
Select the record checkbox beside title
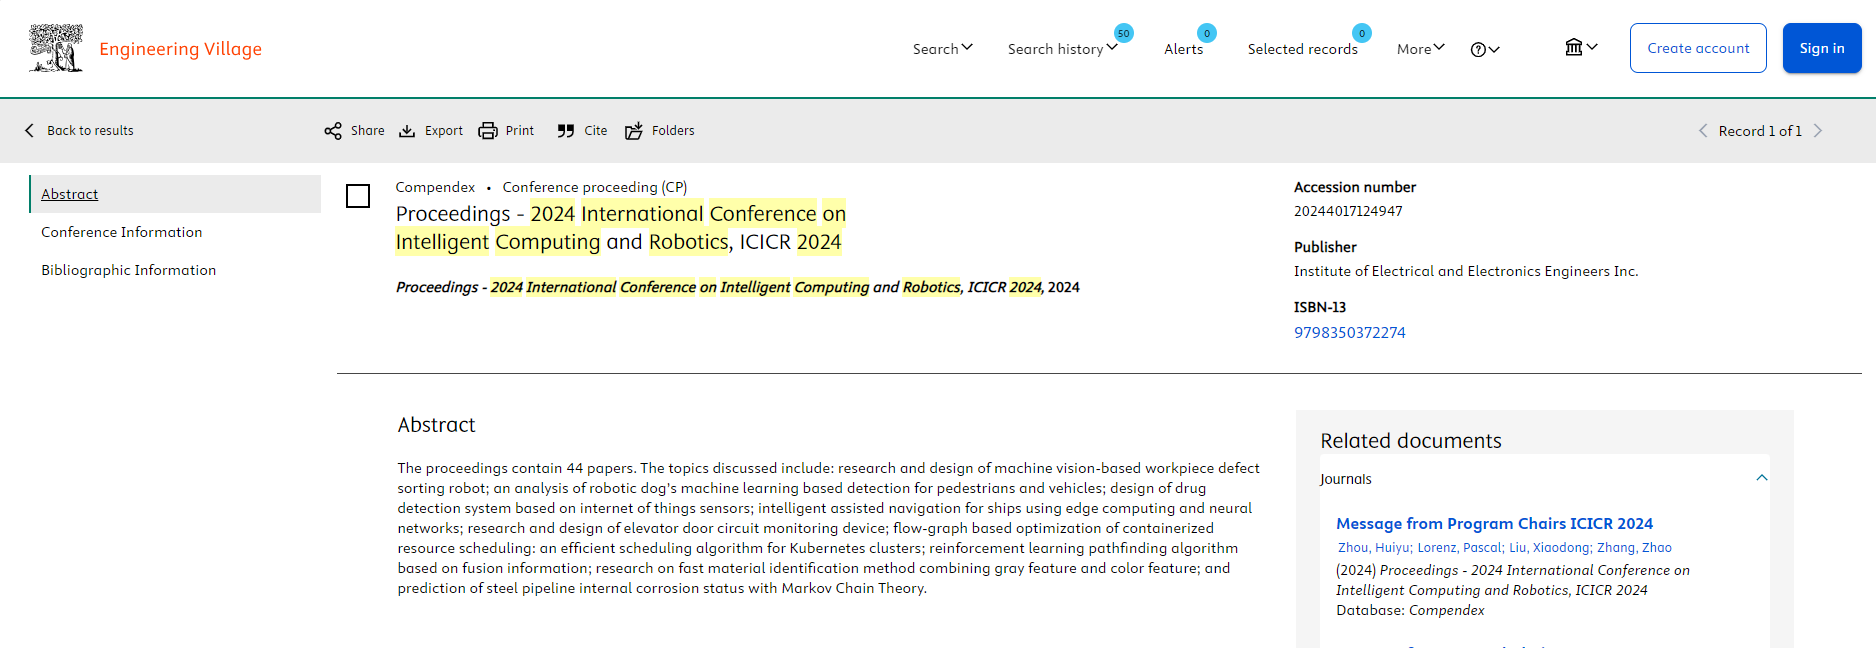(358, 196)
